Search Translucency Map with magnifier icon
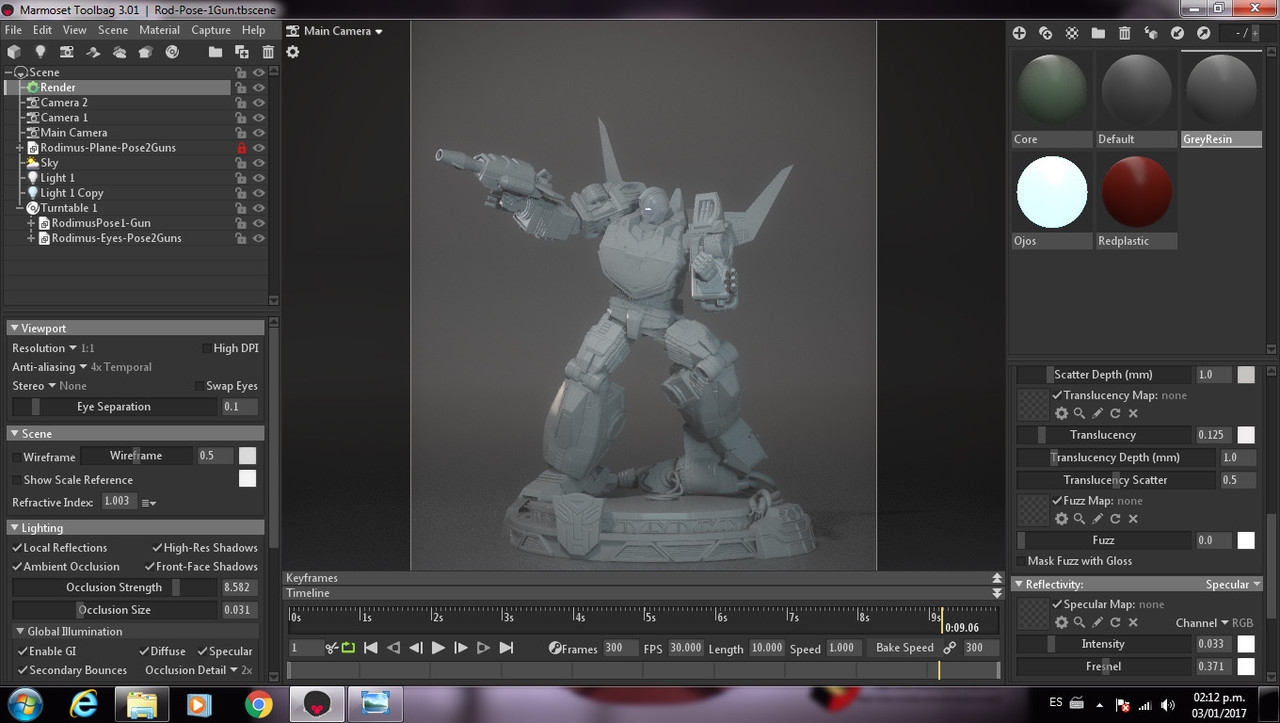The height and width of the screenshot is (723, 1280). [1079, 413]
